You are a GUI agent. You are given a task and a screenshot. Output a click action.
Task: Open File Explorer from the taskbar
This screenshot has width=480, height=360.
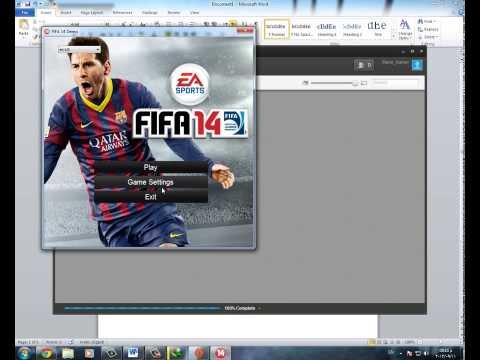68,353
